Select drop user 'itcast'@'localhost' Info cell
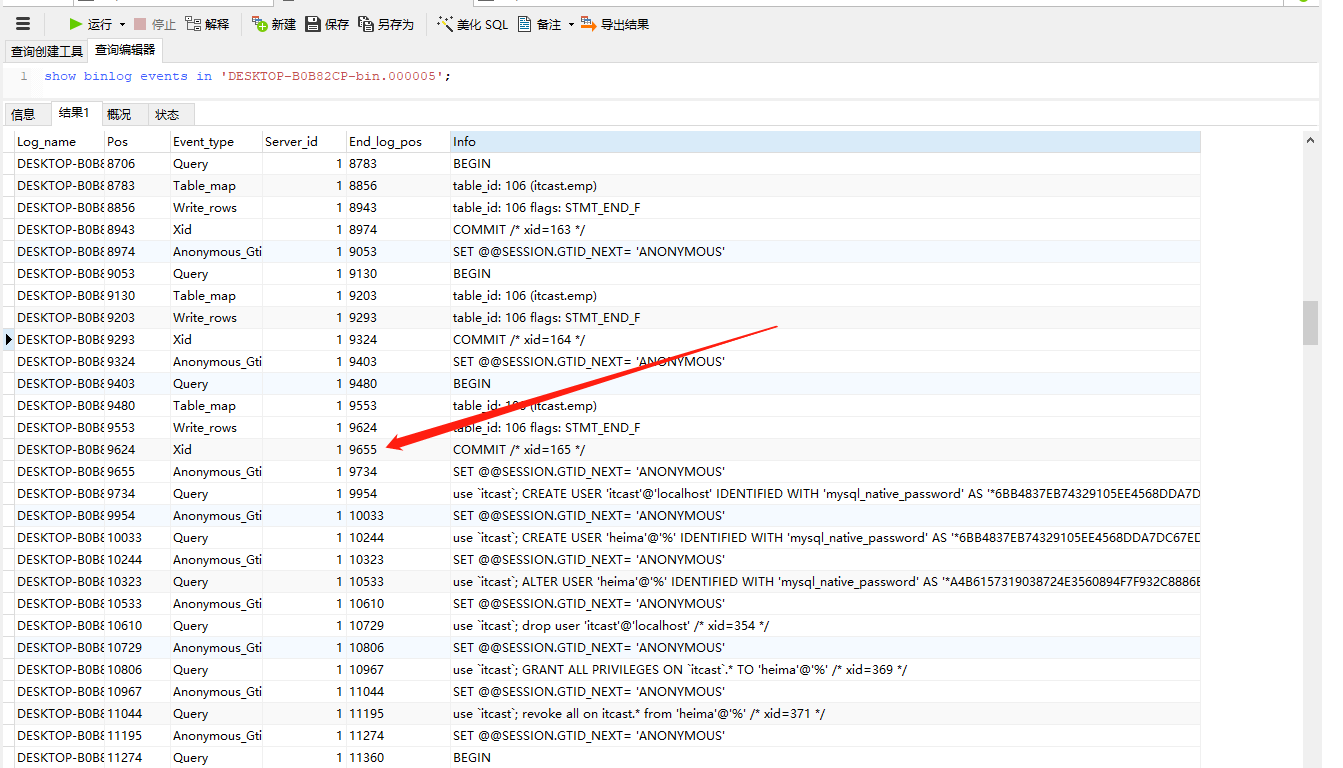The image size is (1343, 768). point(825,626)
